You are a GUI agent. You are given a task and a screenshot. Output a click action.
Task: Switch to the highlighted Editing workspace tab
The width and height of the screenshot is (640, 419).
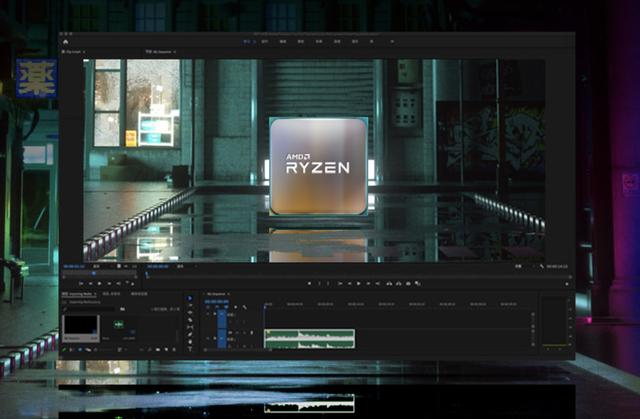tap(248, 41)
